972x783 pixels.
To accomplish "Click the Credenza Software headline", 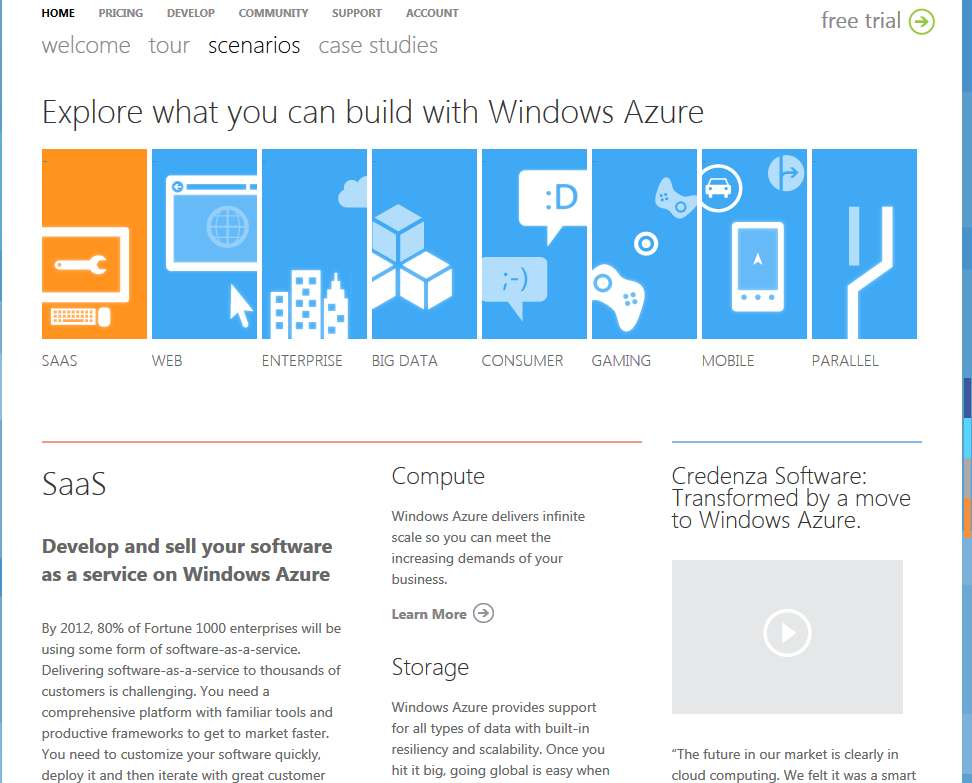I will (791, 498).
